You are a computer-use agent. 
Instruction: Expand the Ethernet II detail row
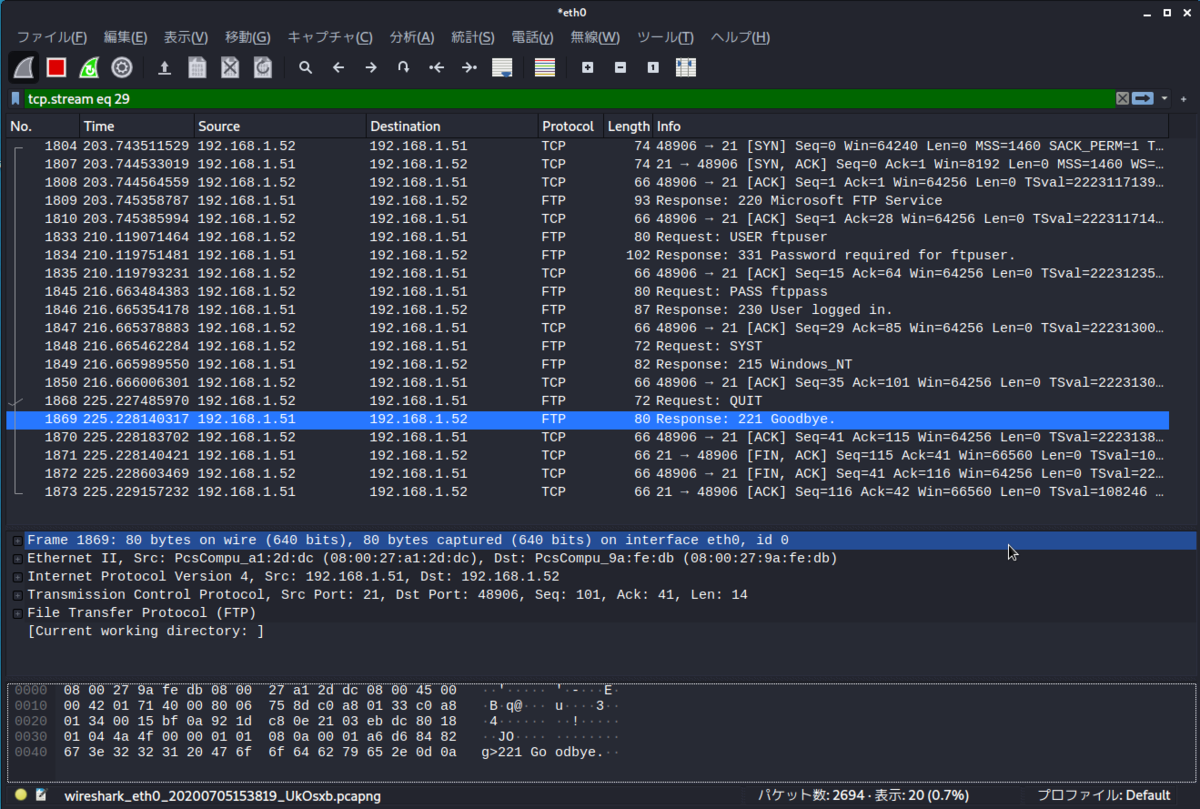pyautogui.click(x=17, y=559)
